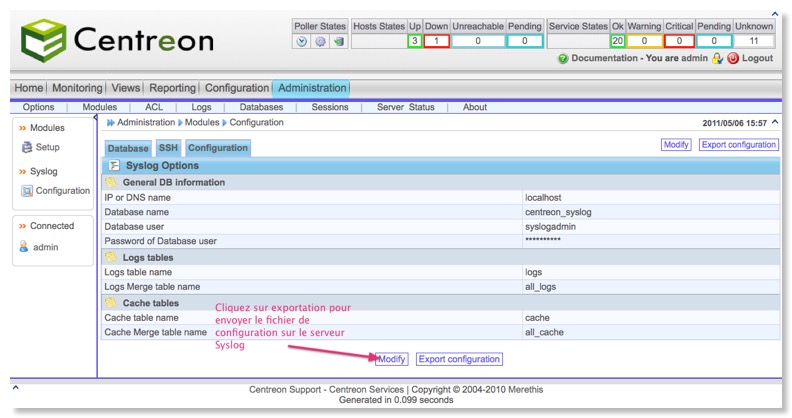The height and width of the screenshot is (418, 792).
Task: Open the Monitoring main menu
Action: [77, 88]
